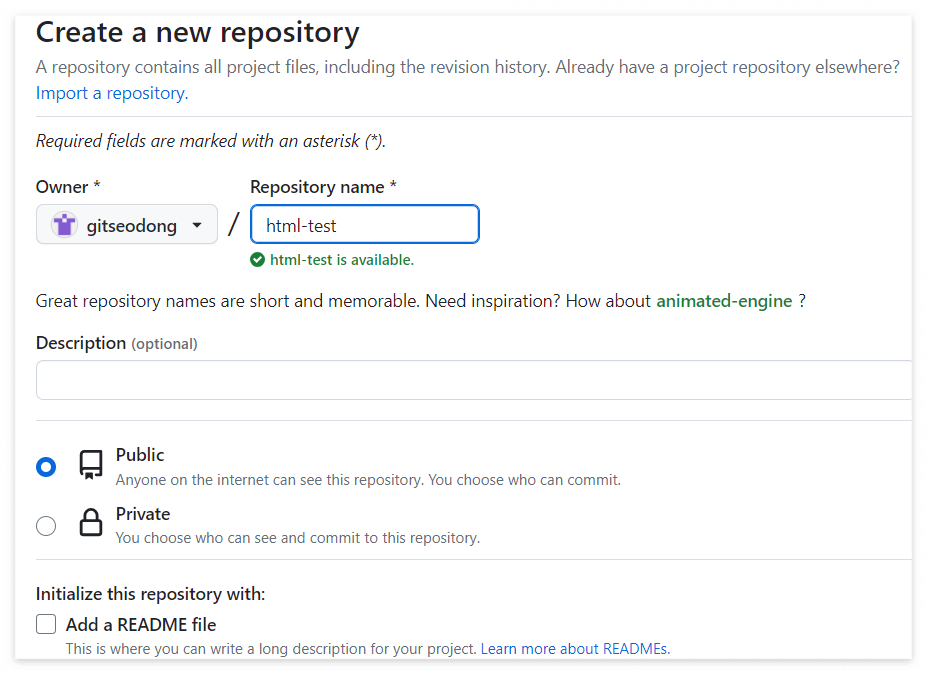Screen dimensions: 927x674
Task: Open "Learn more about READMEs"
Action: coord(575,648)
